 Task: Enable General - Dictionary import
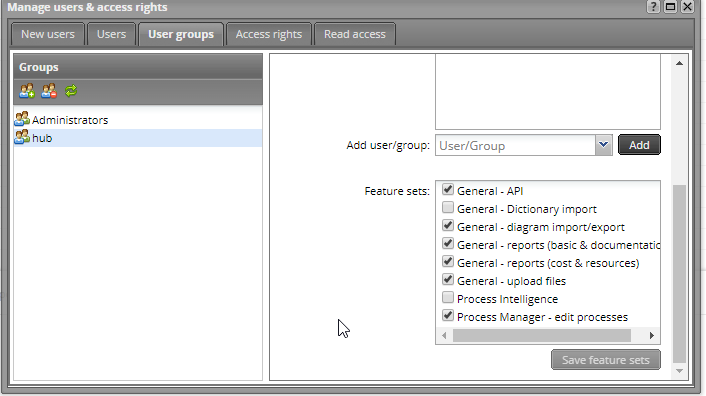[x=448, y=207]
